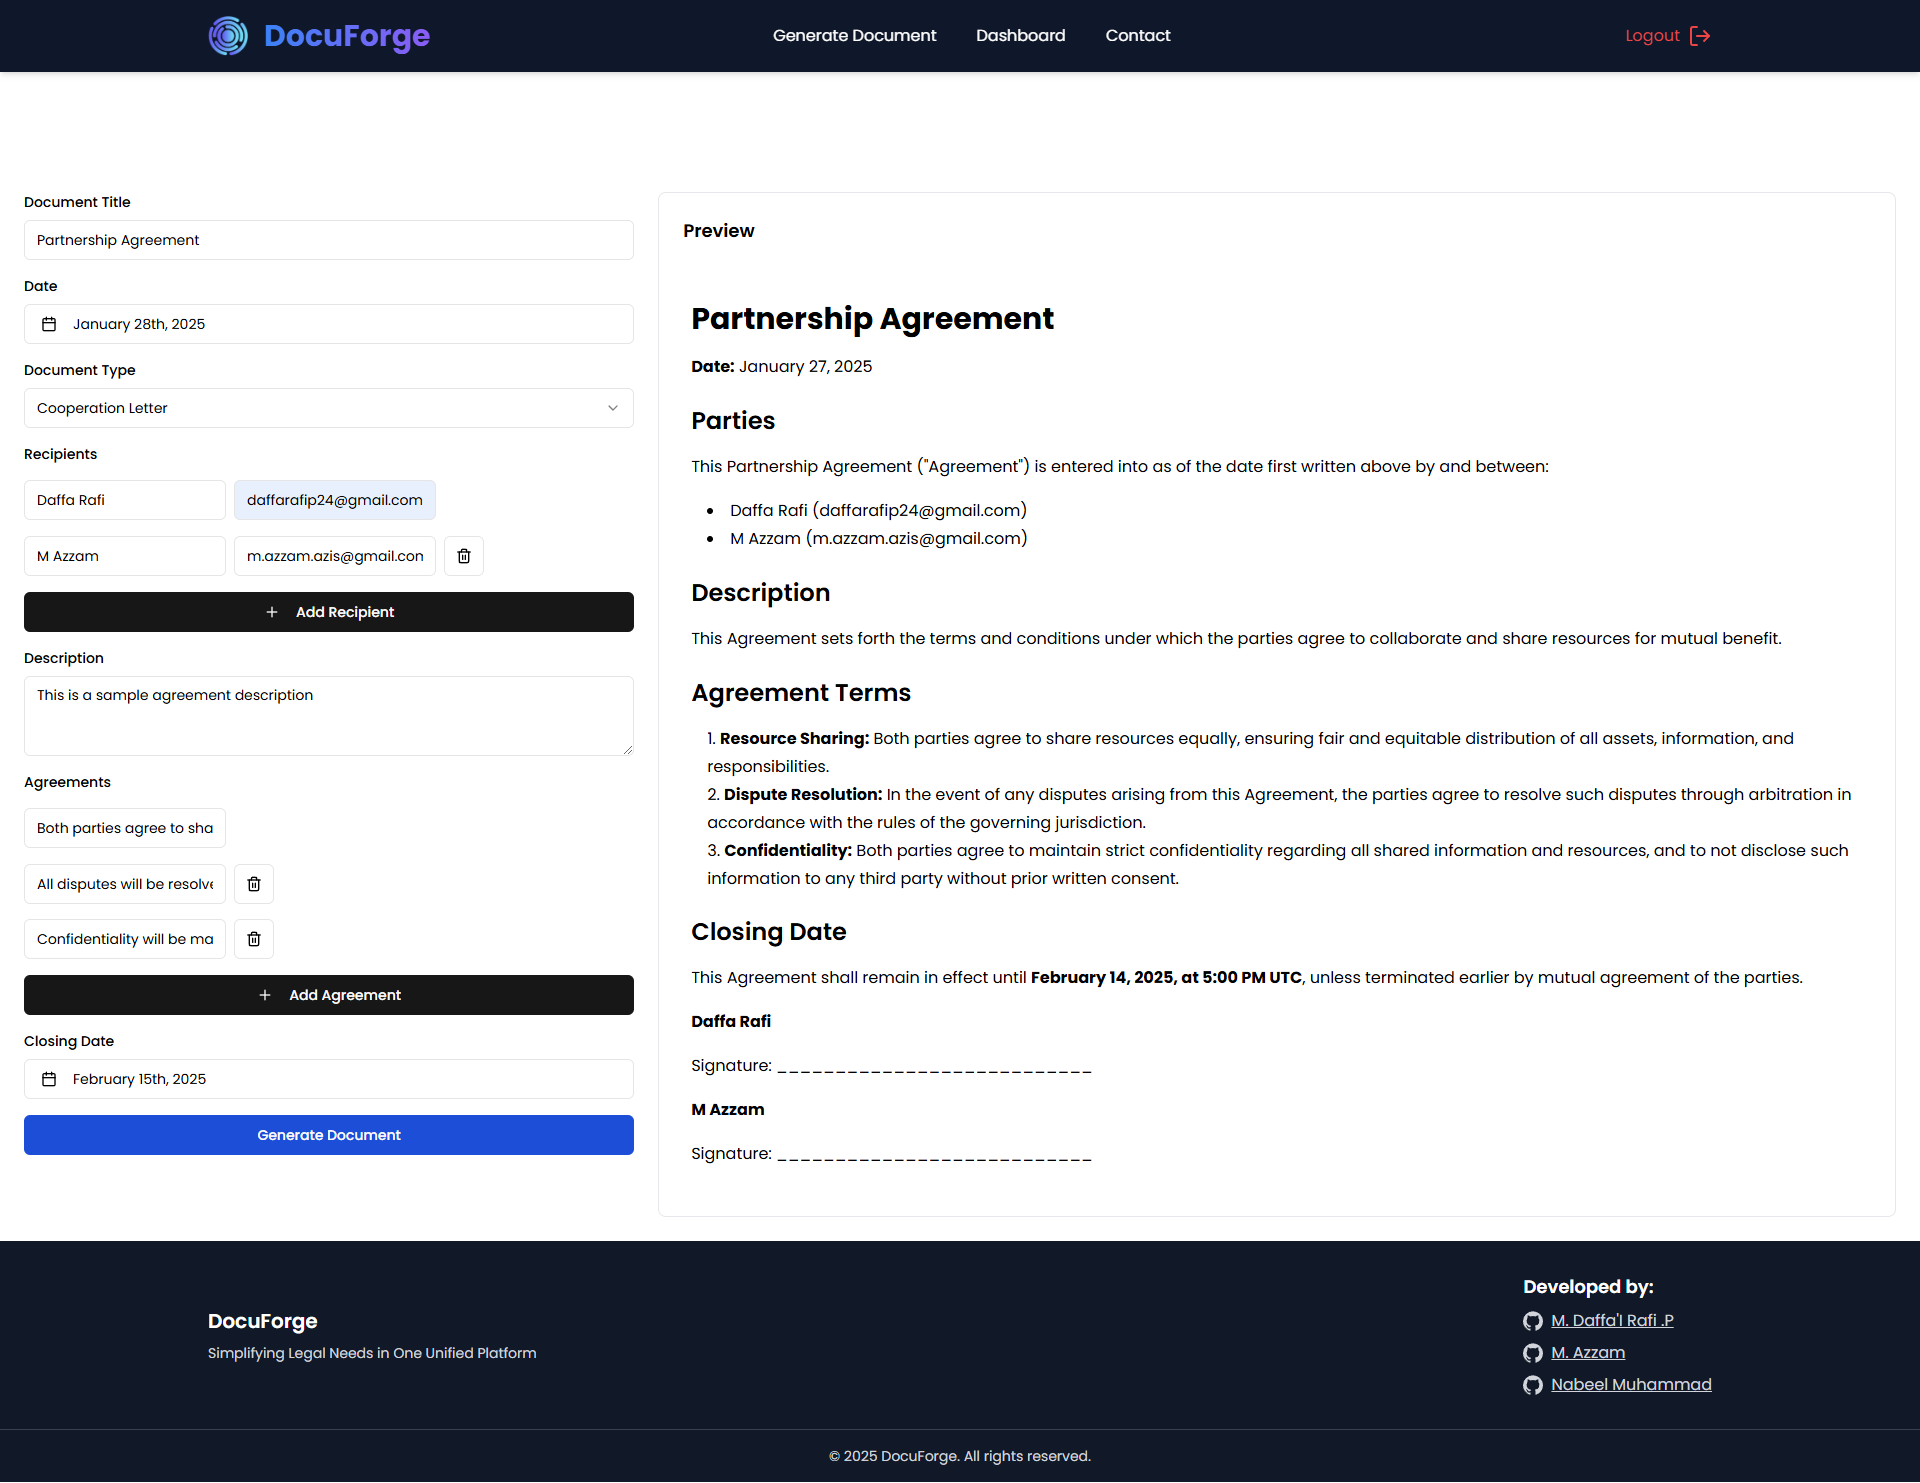Remove the 'All disputes' agreement via trash icon
The height and width of the screenshot is (1483, 1920).
pyautogui.click(x=254, y=884)
